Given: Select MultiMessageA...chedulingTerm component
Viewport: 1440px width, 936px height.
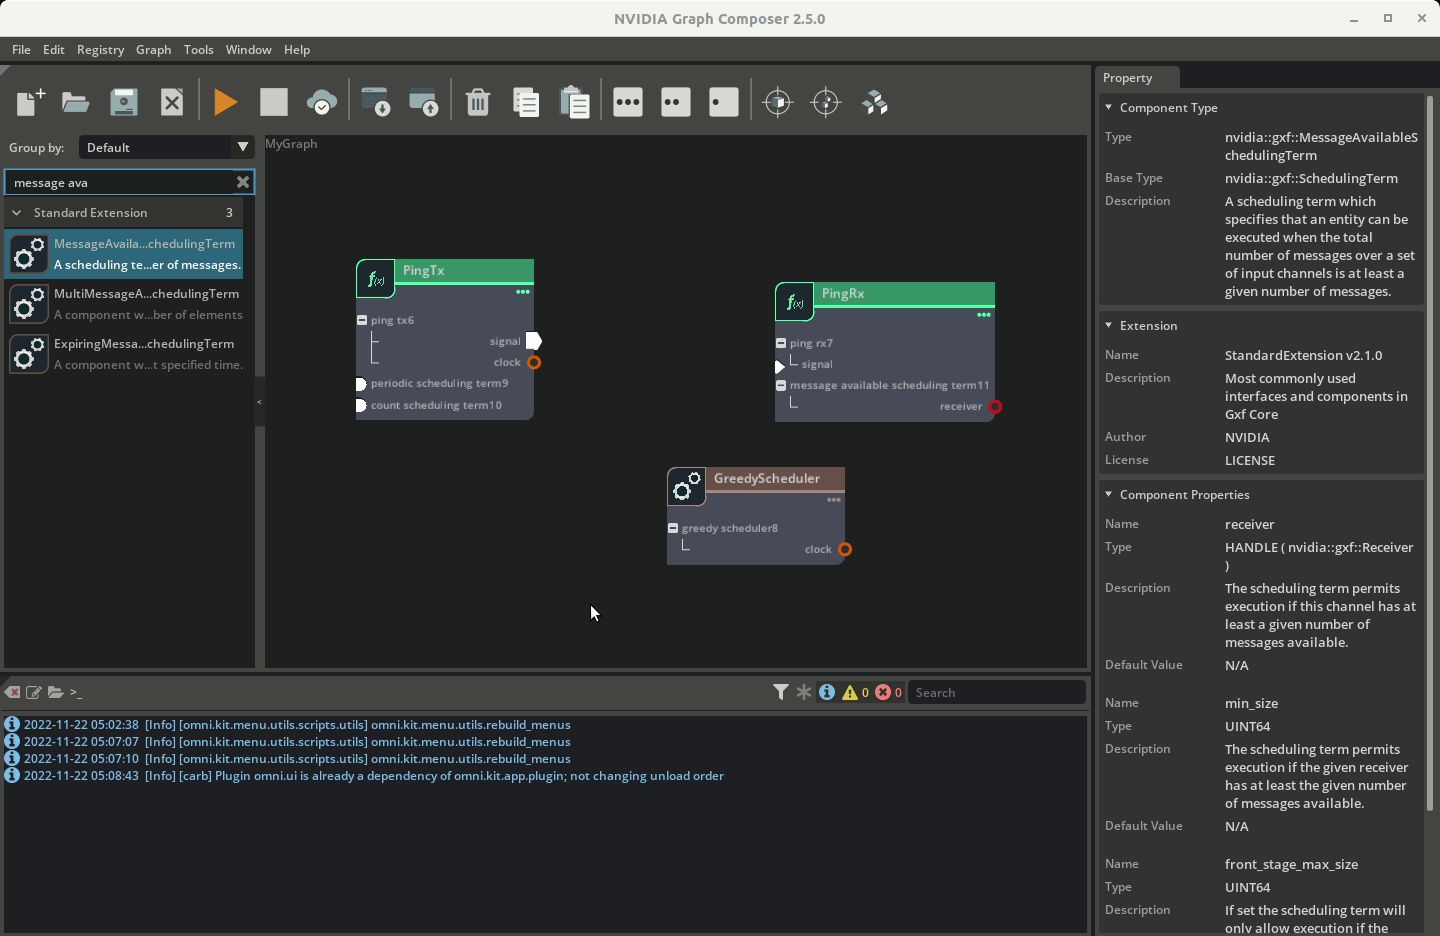Looking at the screenshot, I should (125, 304).
